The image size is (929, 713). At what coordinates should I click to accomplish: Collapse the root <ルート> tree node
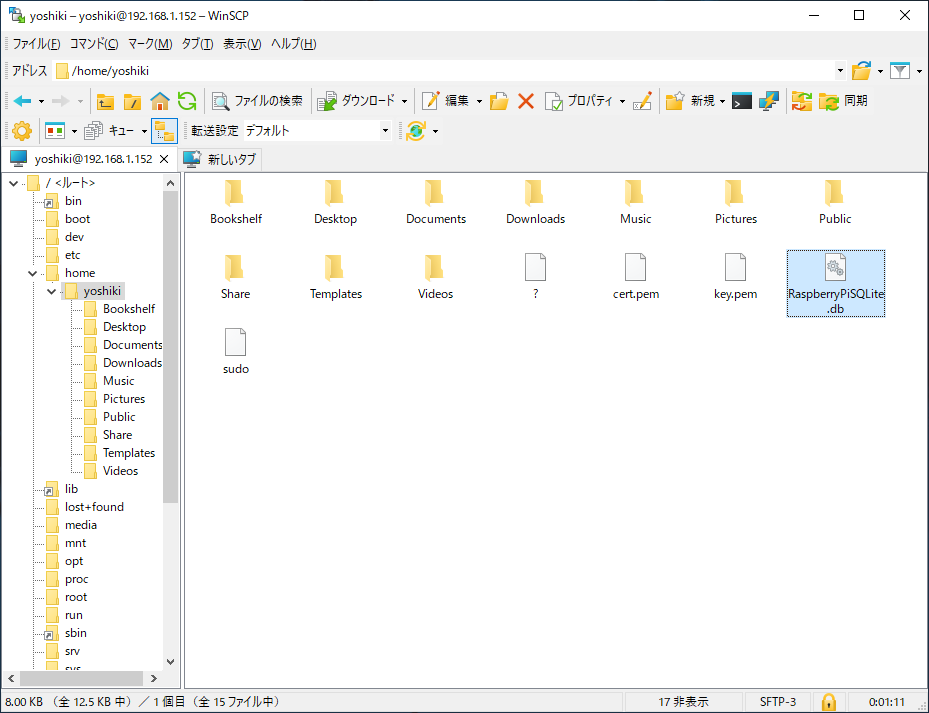coord(14,184)
